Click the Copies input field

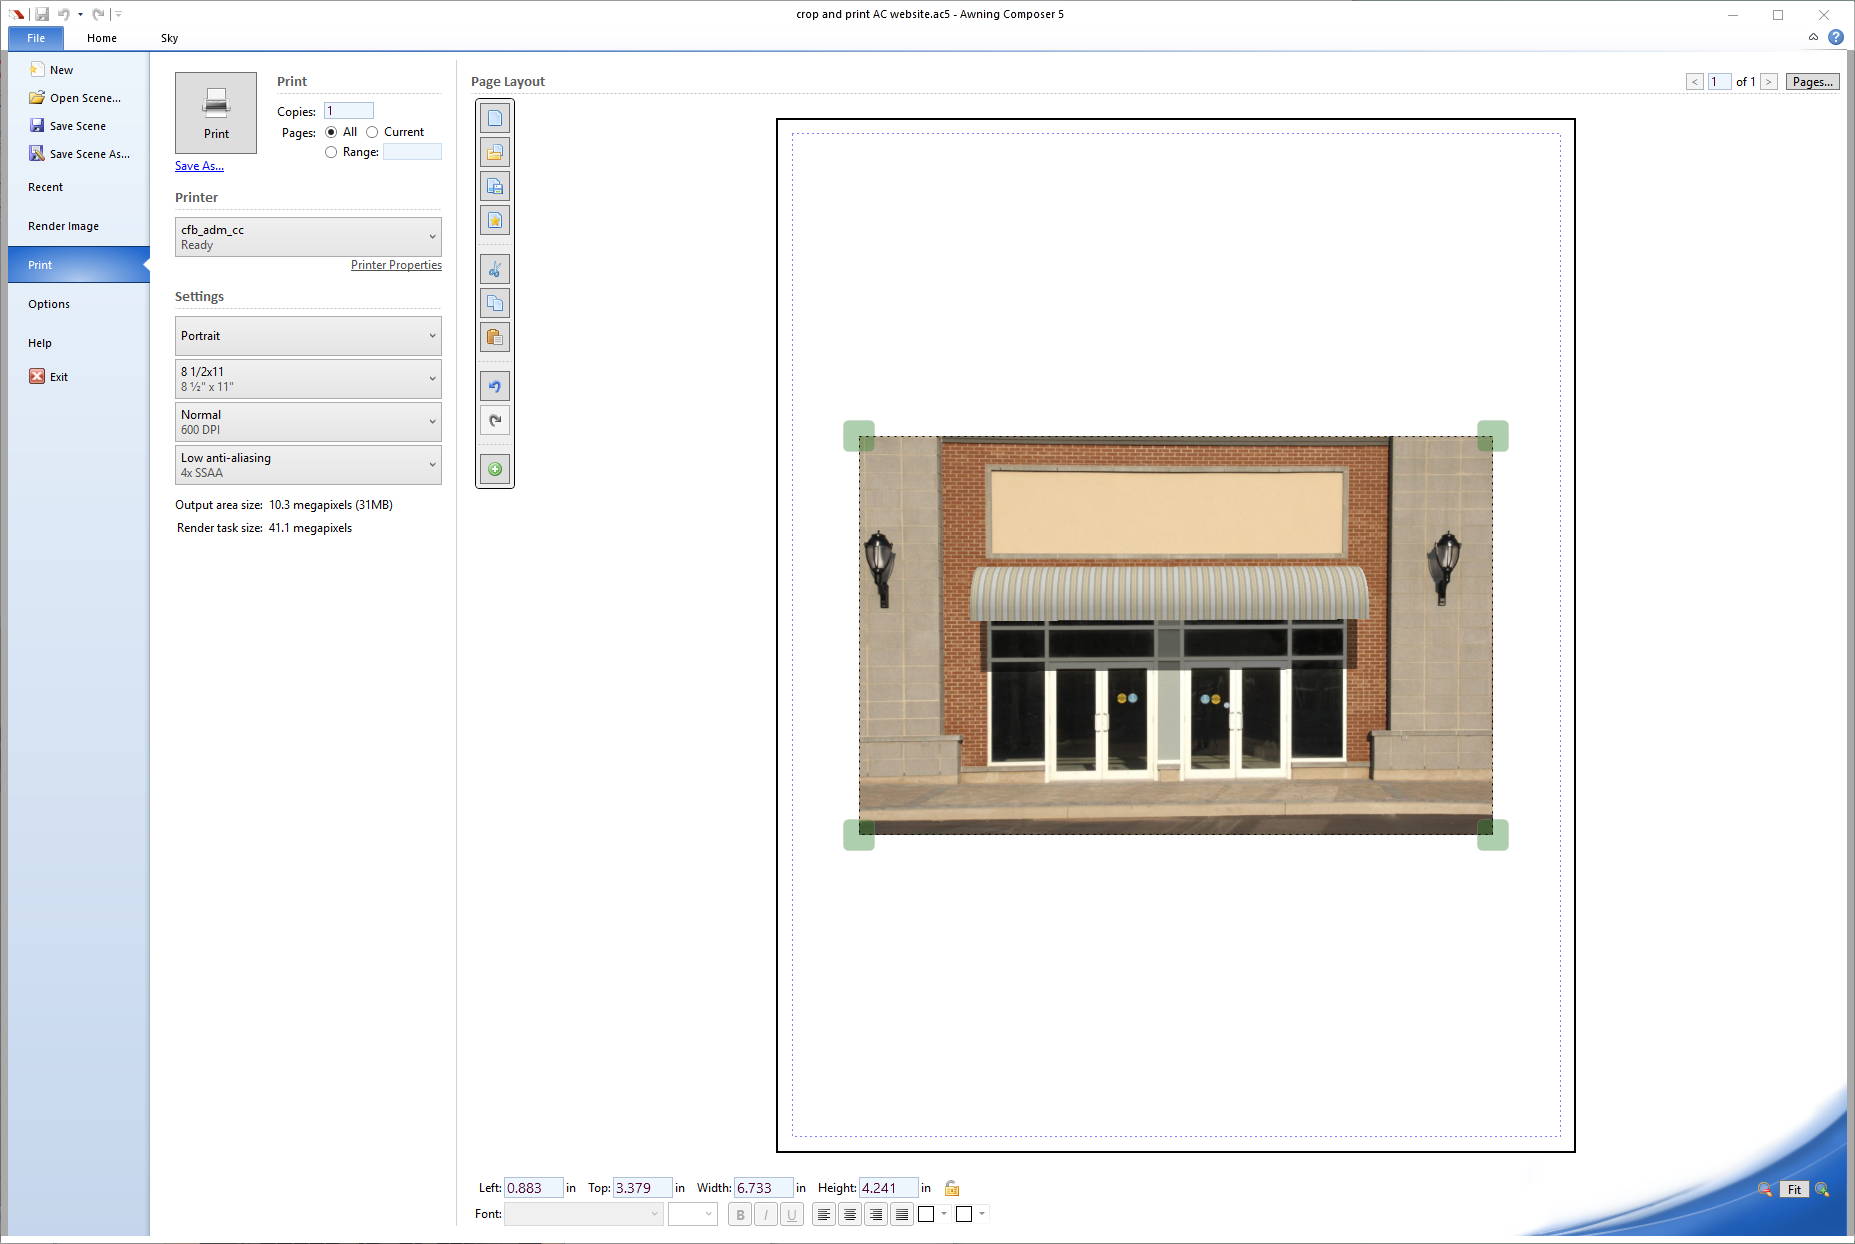pyautogui.click(x=348, y=111)
